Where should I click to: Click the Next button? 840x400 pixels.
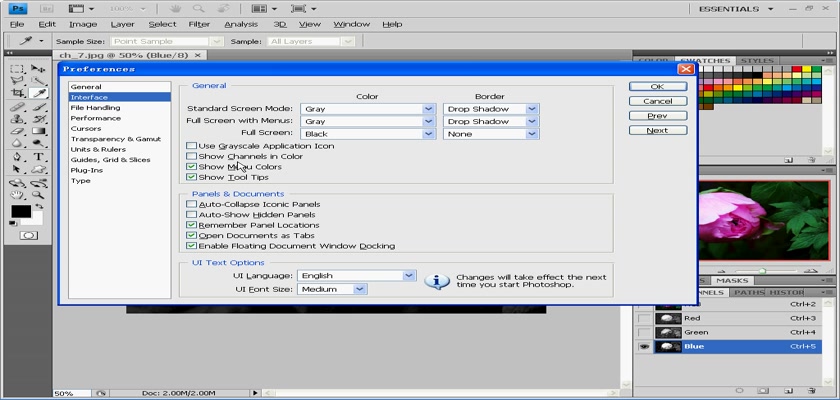click(657, 130)
